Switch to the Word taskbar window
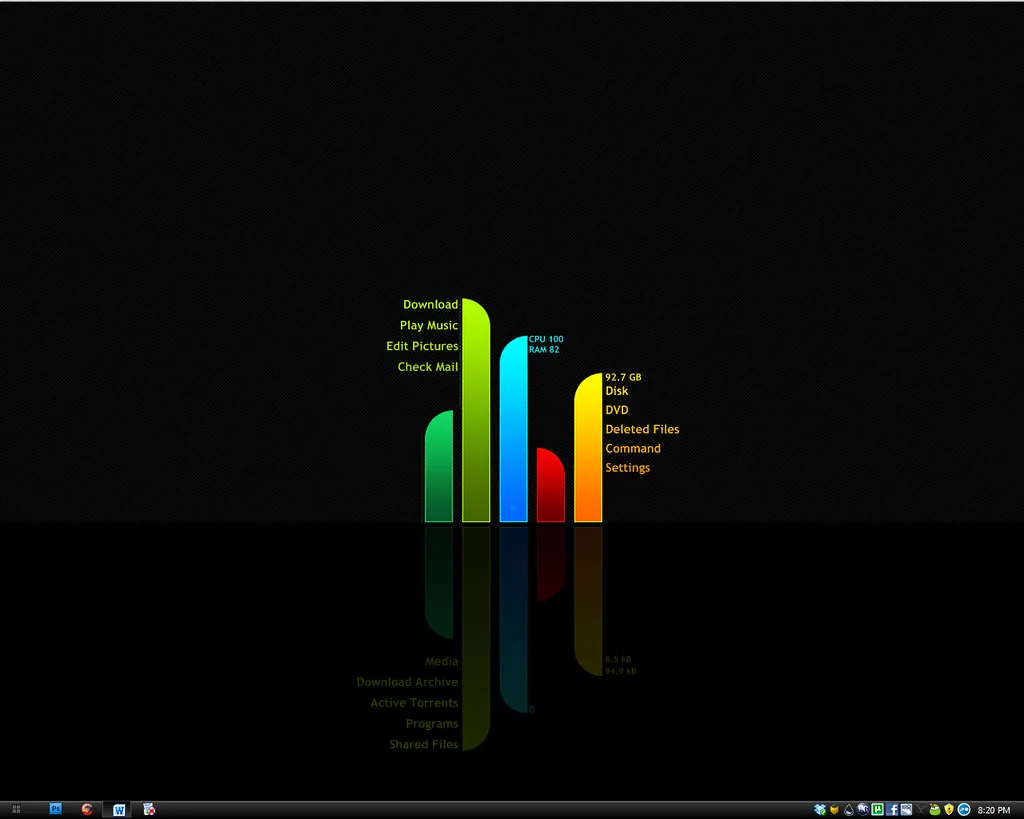The width and height of the screenshot is (1024, 819). [119, 810]
